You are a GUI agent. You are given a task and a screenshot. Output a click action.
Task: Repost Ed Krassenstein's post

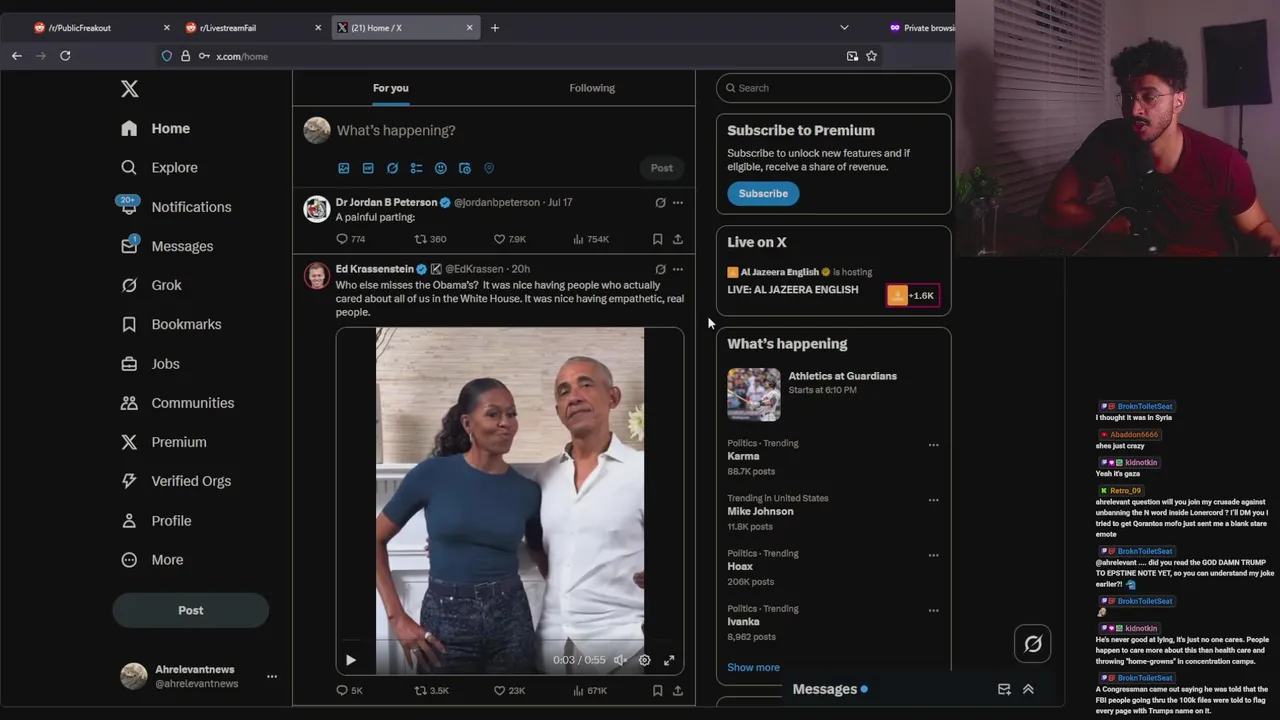pos(432,690)
